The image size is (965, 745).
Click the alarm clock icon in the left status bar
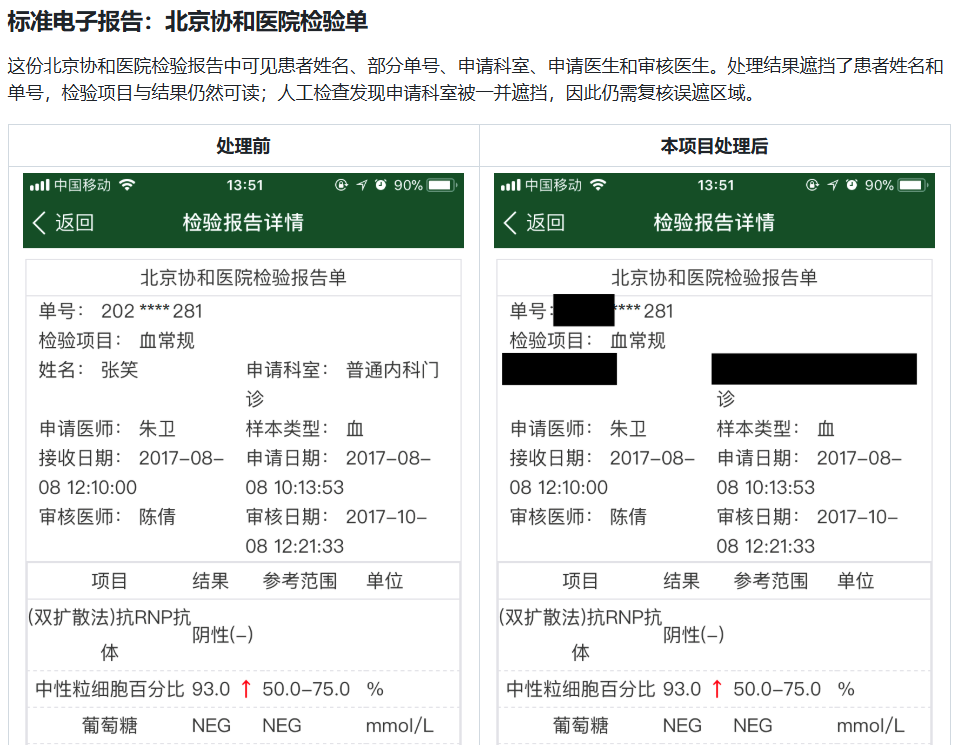(x=381, y=185)
